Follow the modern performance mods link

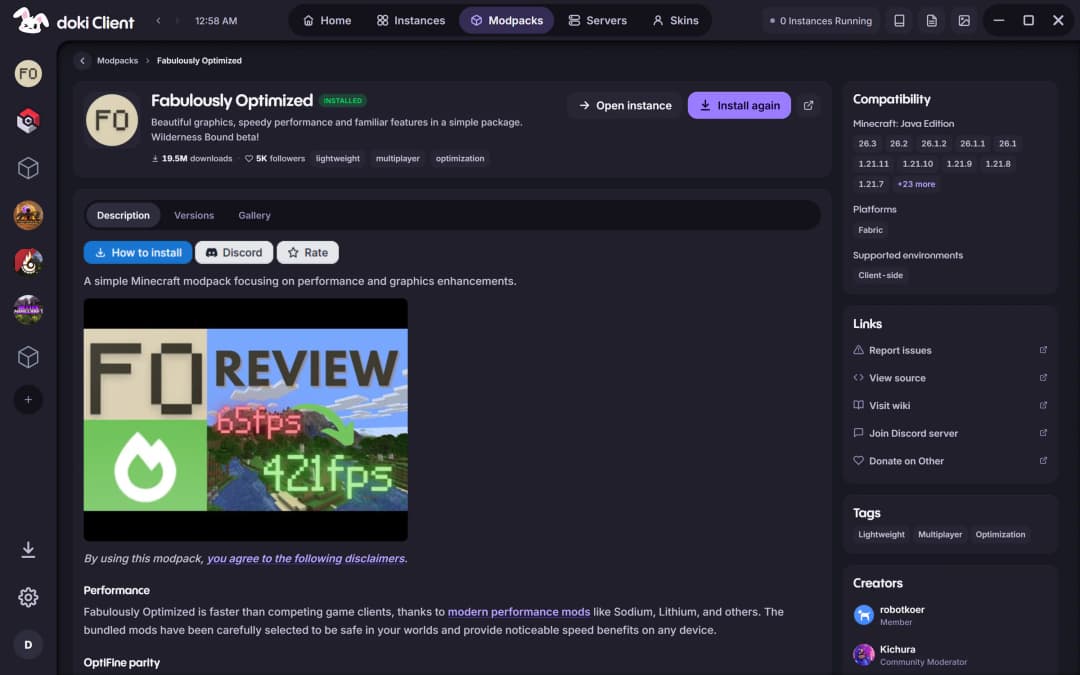click(519, 612)
